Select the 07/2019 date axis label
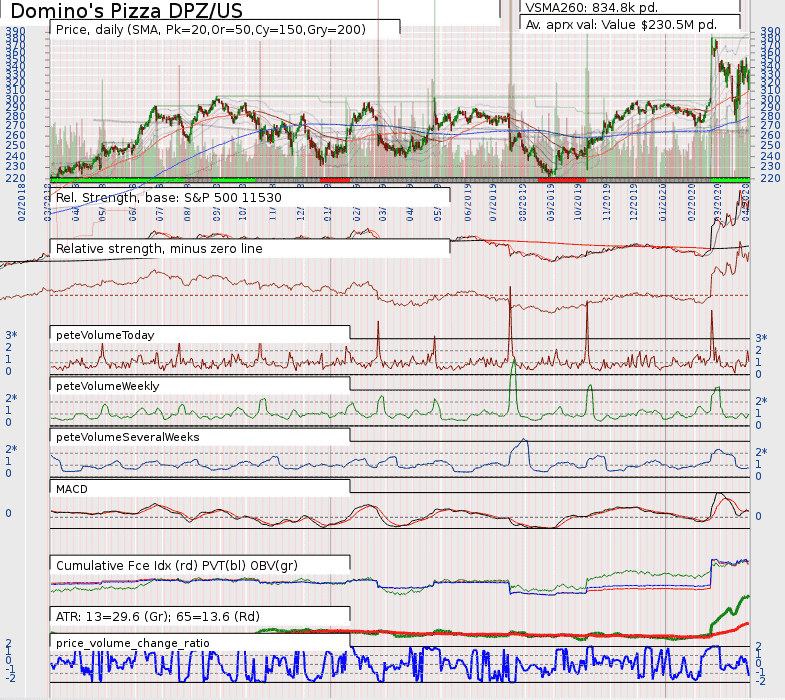Image resolution: width=785 pixels, height=700 pixels. (x=493, y=202)
